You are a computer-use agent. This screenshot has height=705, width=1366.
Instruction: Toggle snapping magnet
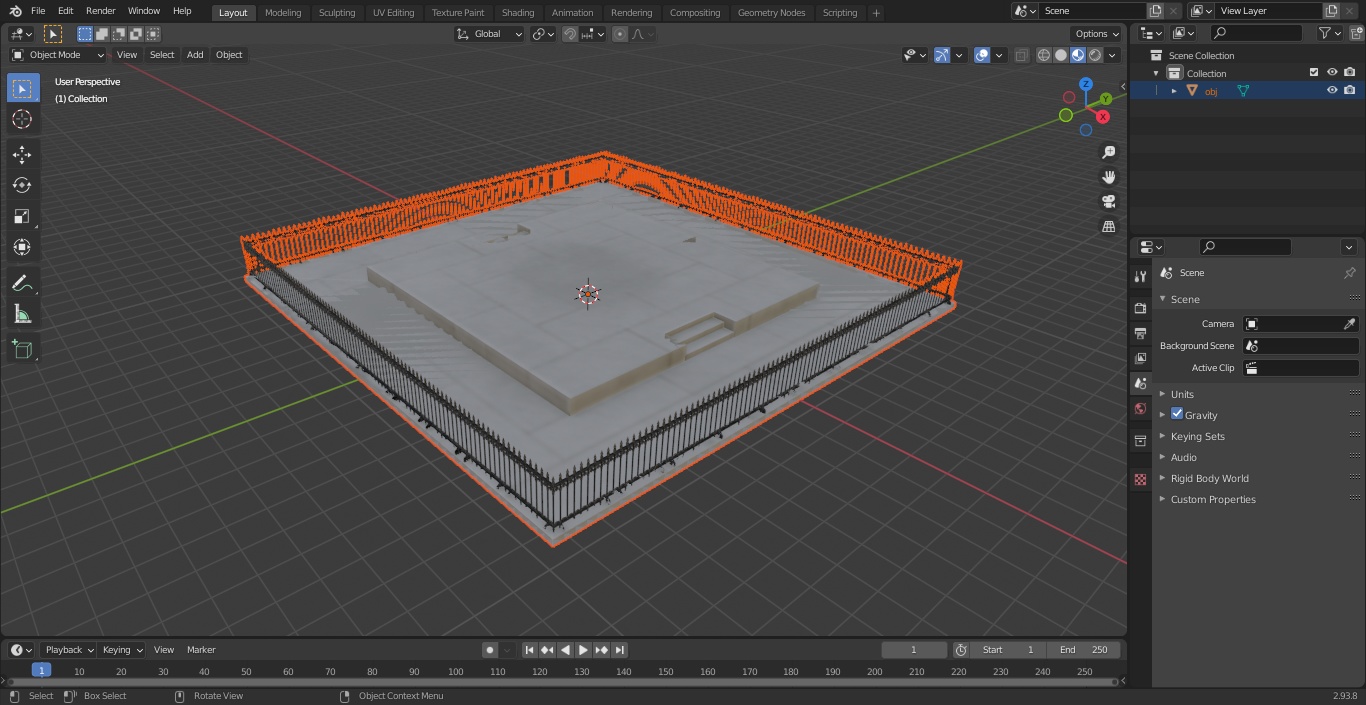[x=569, y=34]
